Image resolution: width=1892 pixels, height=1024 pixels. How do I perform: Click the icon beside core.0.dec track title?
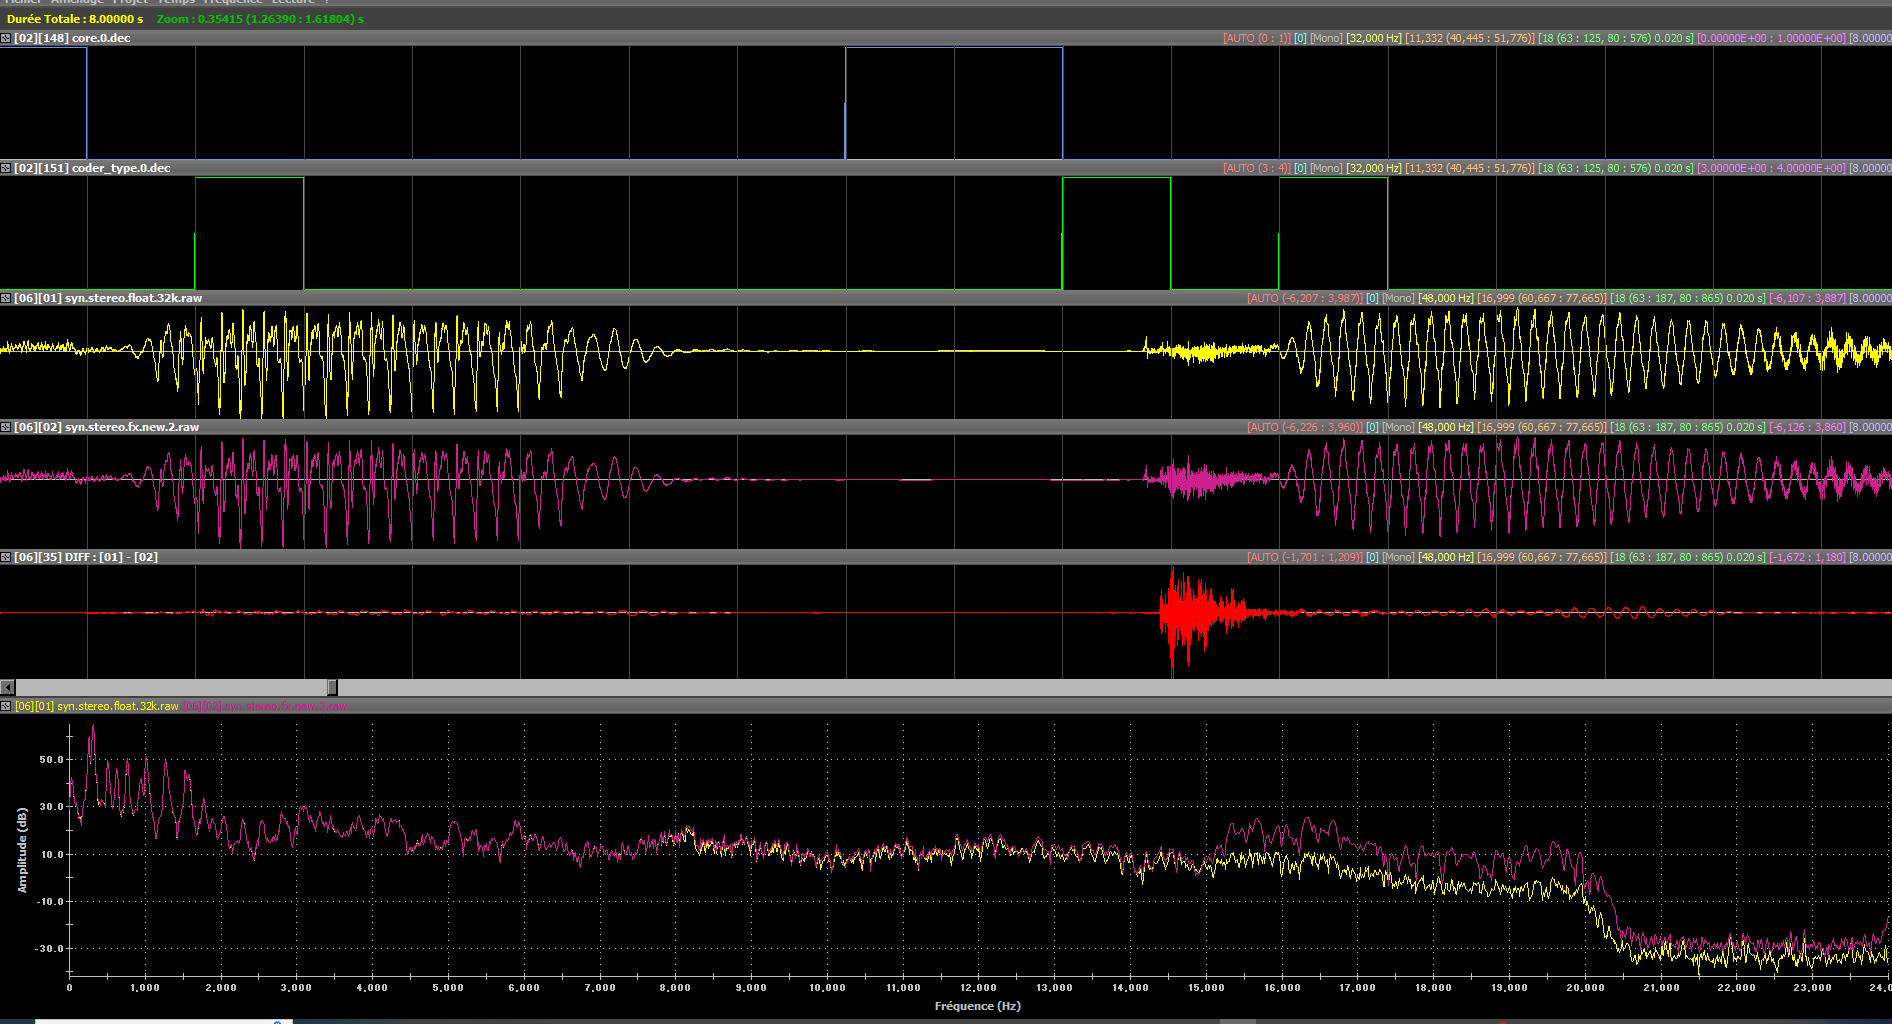pos(6,38)
